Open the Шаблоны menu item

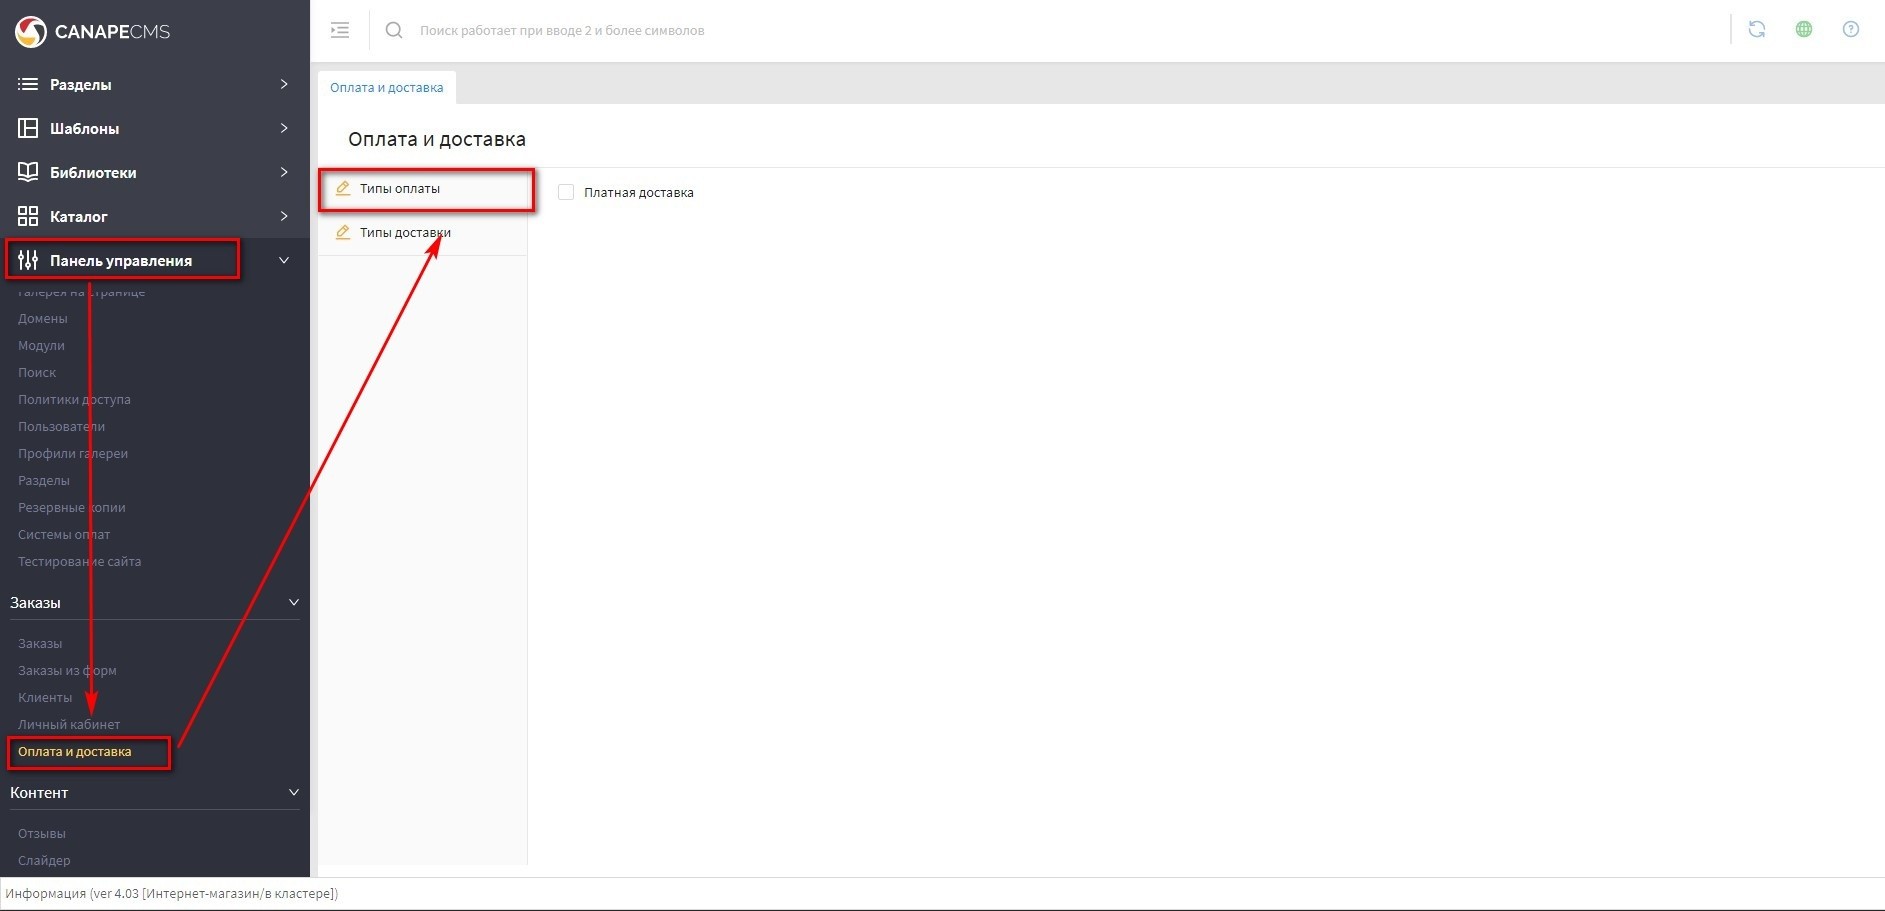(x=84, y=128)
